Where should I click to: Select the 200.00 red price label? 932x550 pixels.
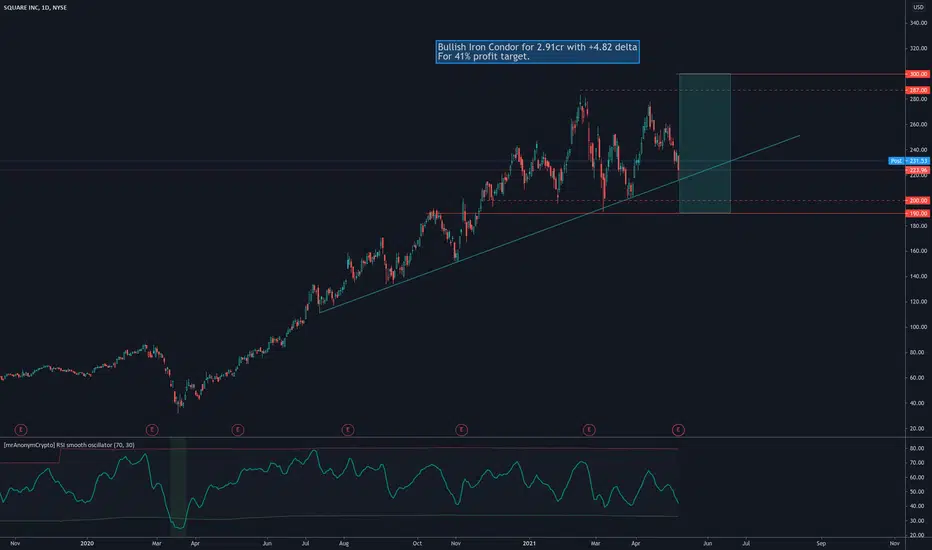917,200
